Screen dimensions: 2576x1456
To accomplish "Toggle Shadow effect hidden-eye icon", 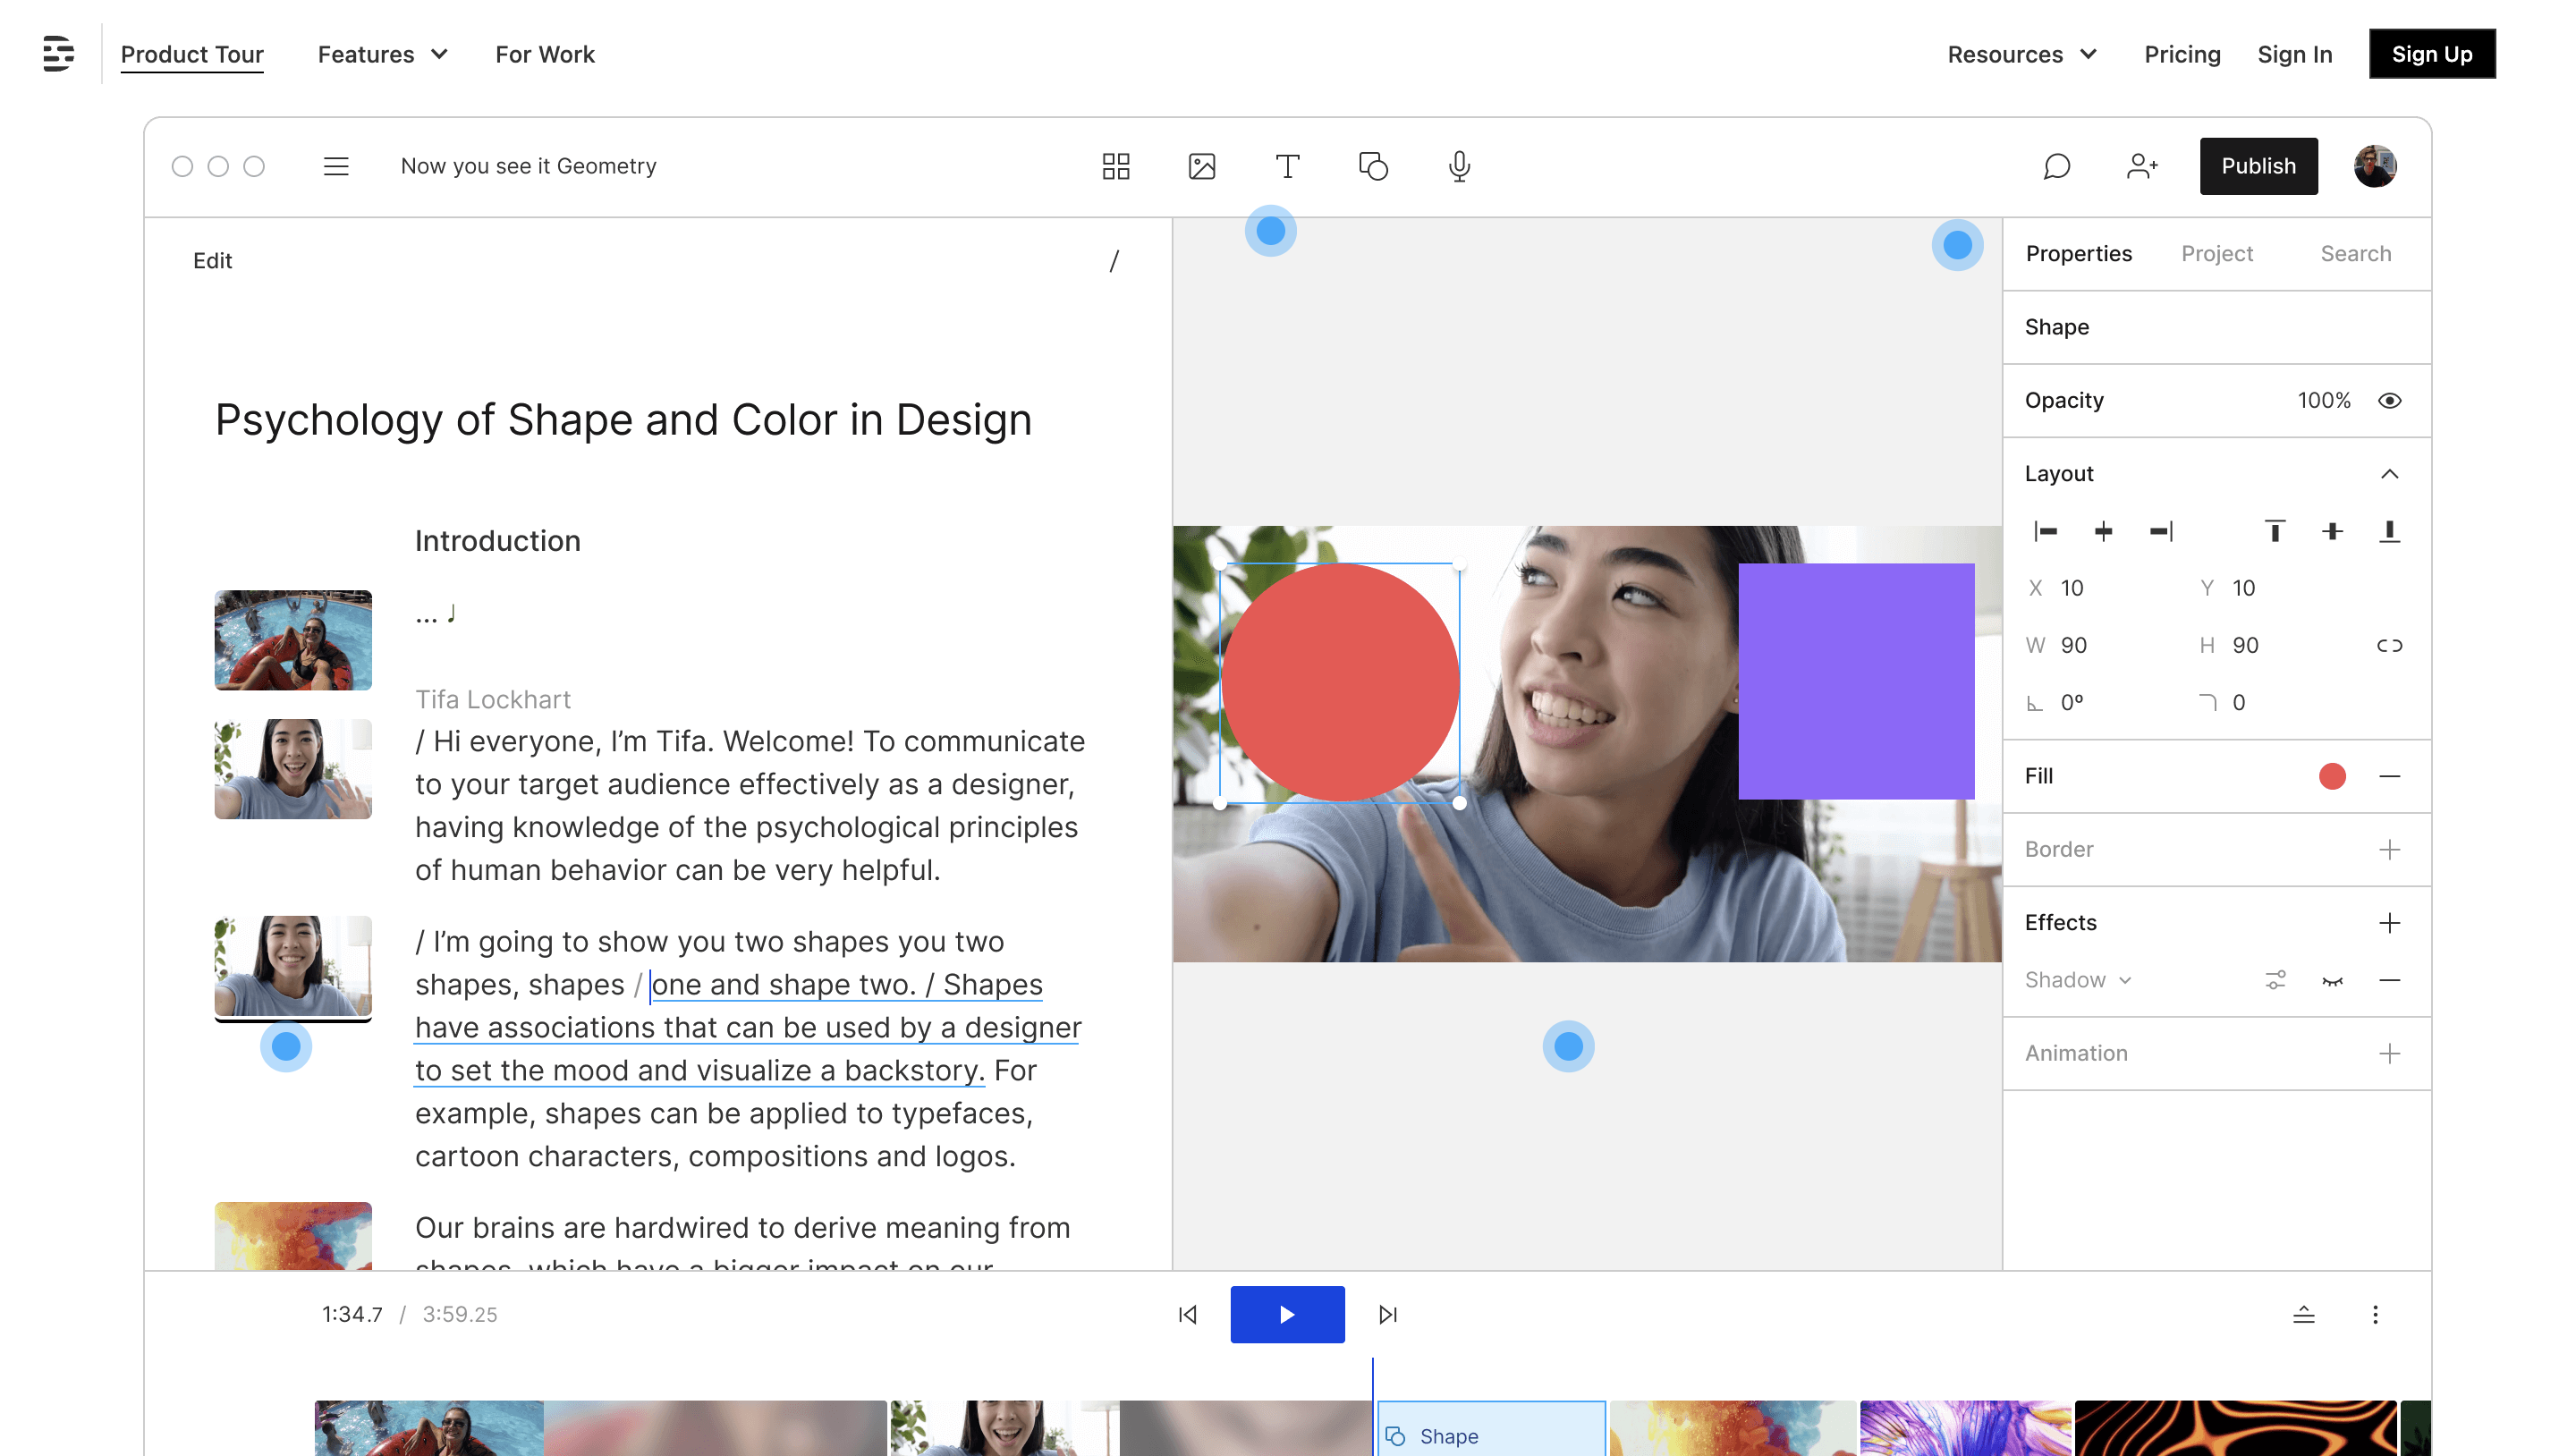I will [2332, 980].
